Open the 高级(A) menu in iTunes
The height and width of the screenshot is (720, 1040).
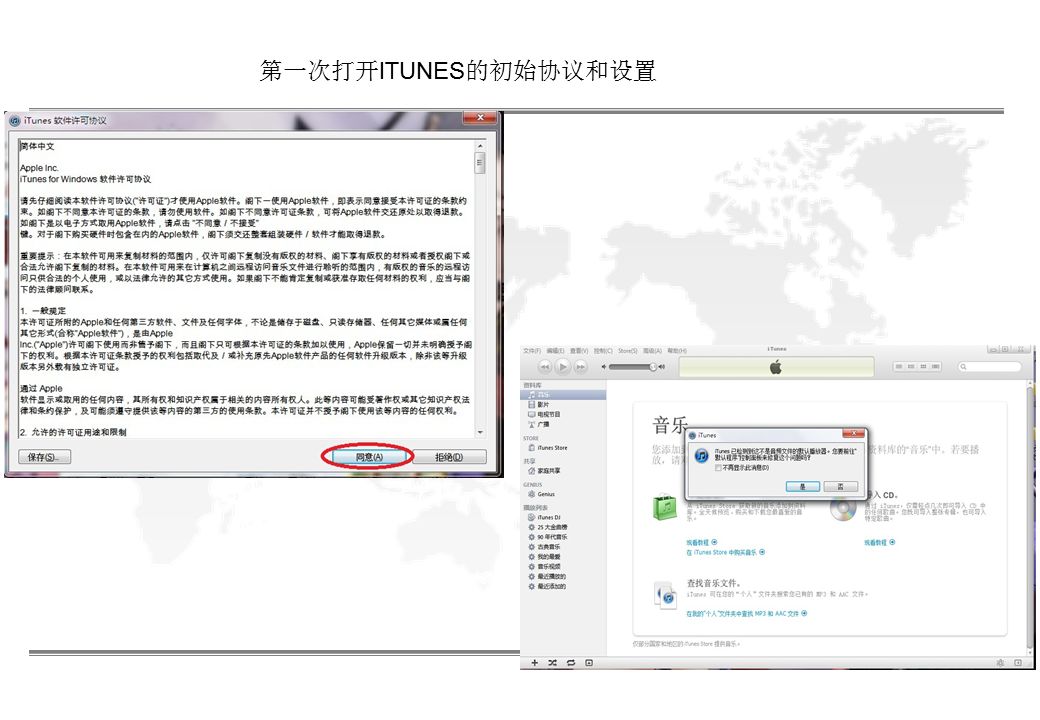[x=653, y=351]
